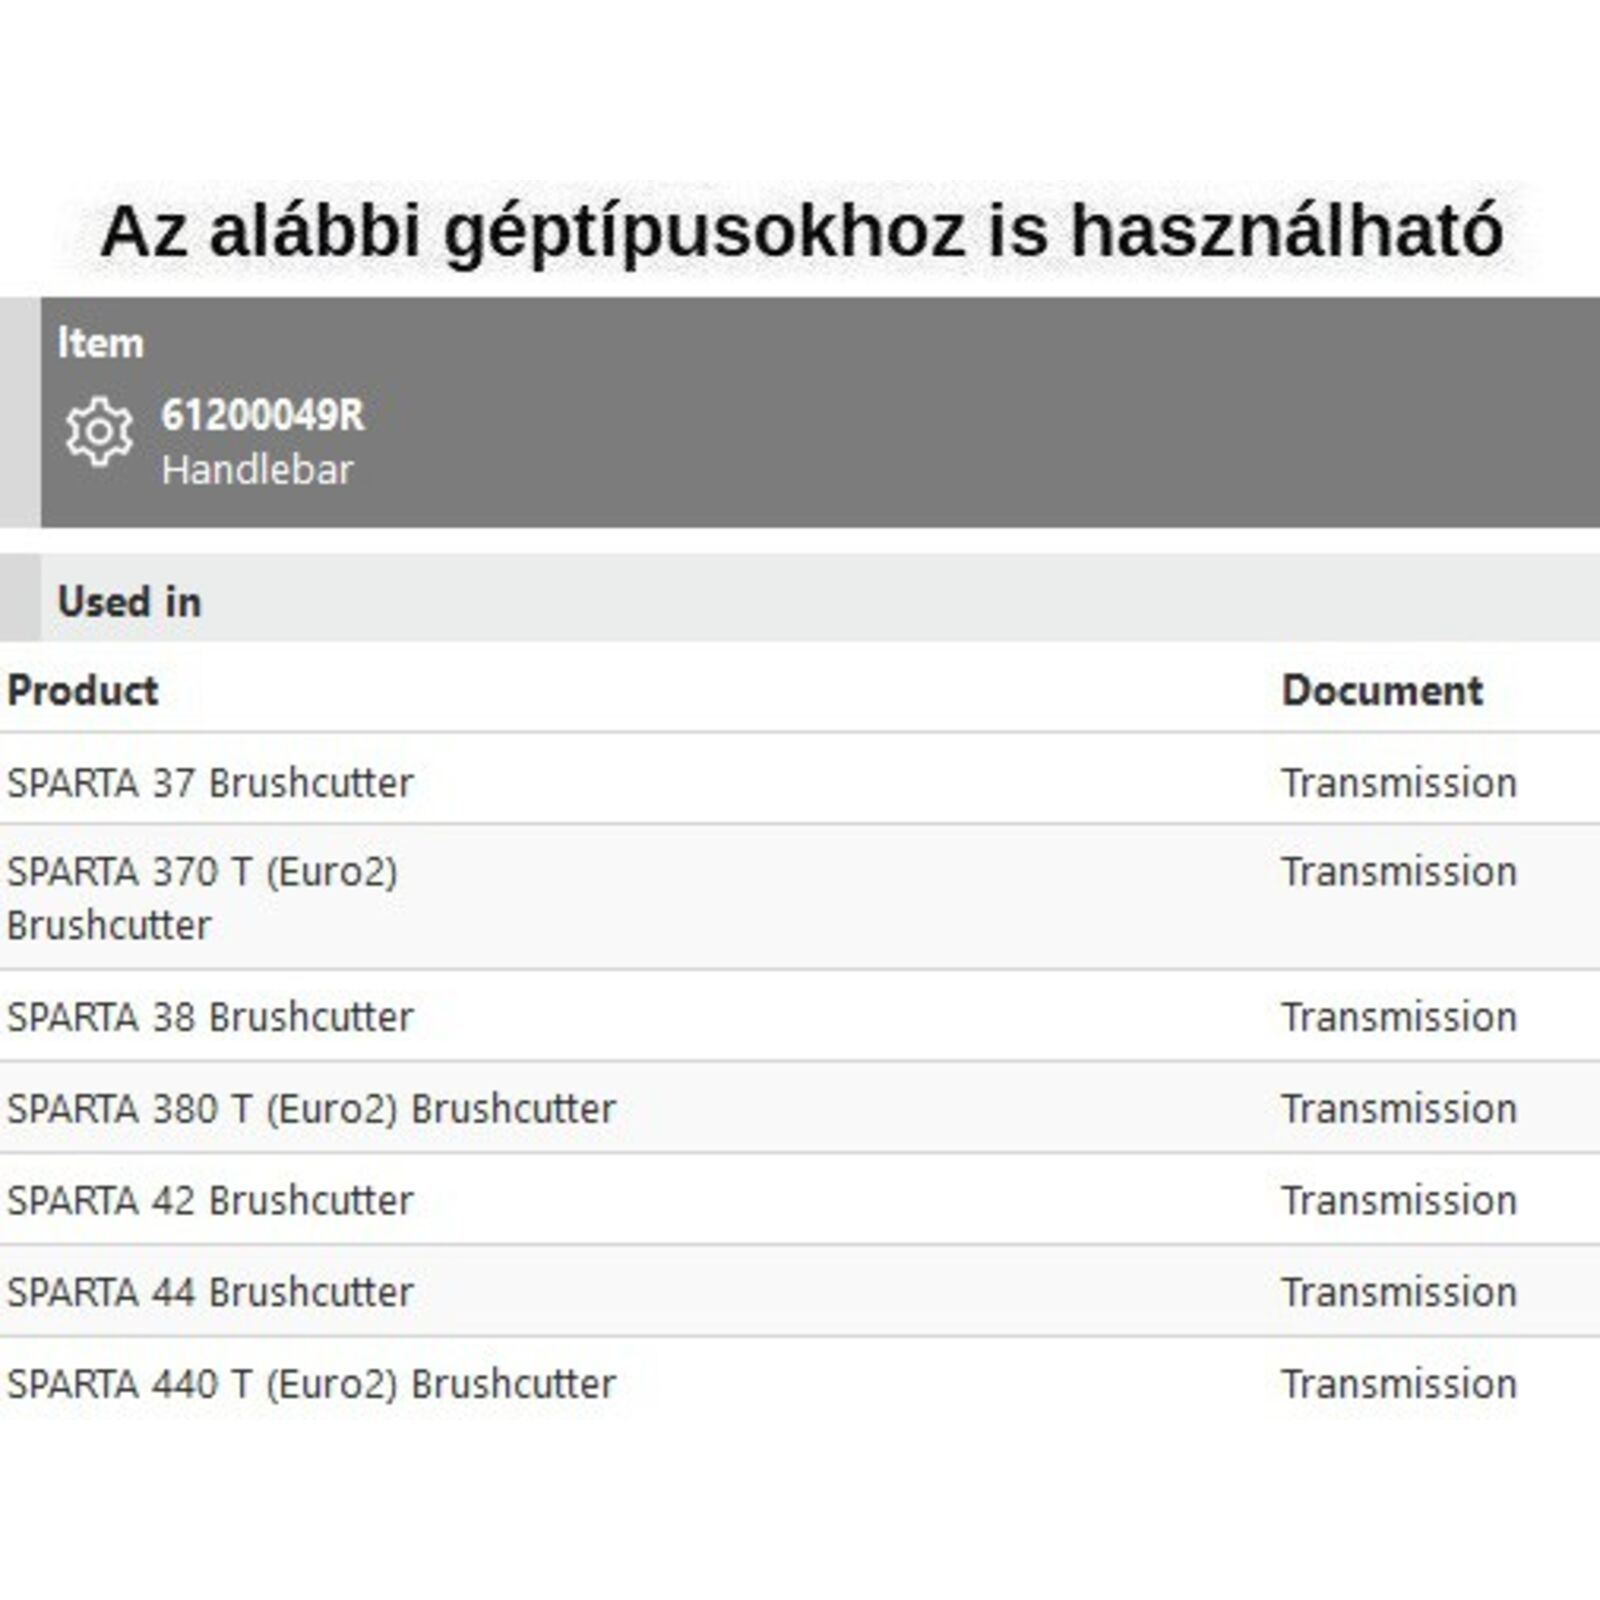Open Transmission document for SPARTA 37

coord(1399,782)
